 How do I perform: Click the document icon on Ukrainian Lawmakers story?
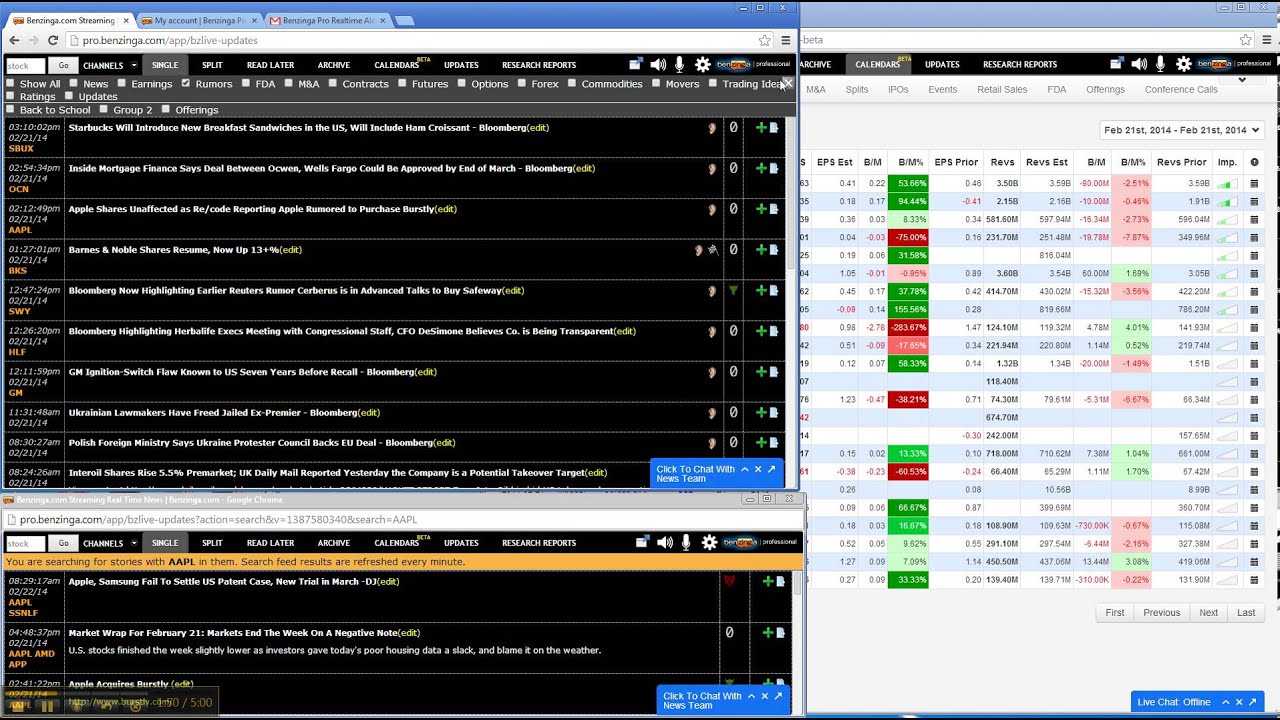(x=774, y=413)
